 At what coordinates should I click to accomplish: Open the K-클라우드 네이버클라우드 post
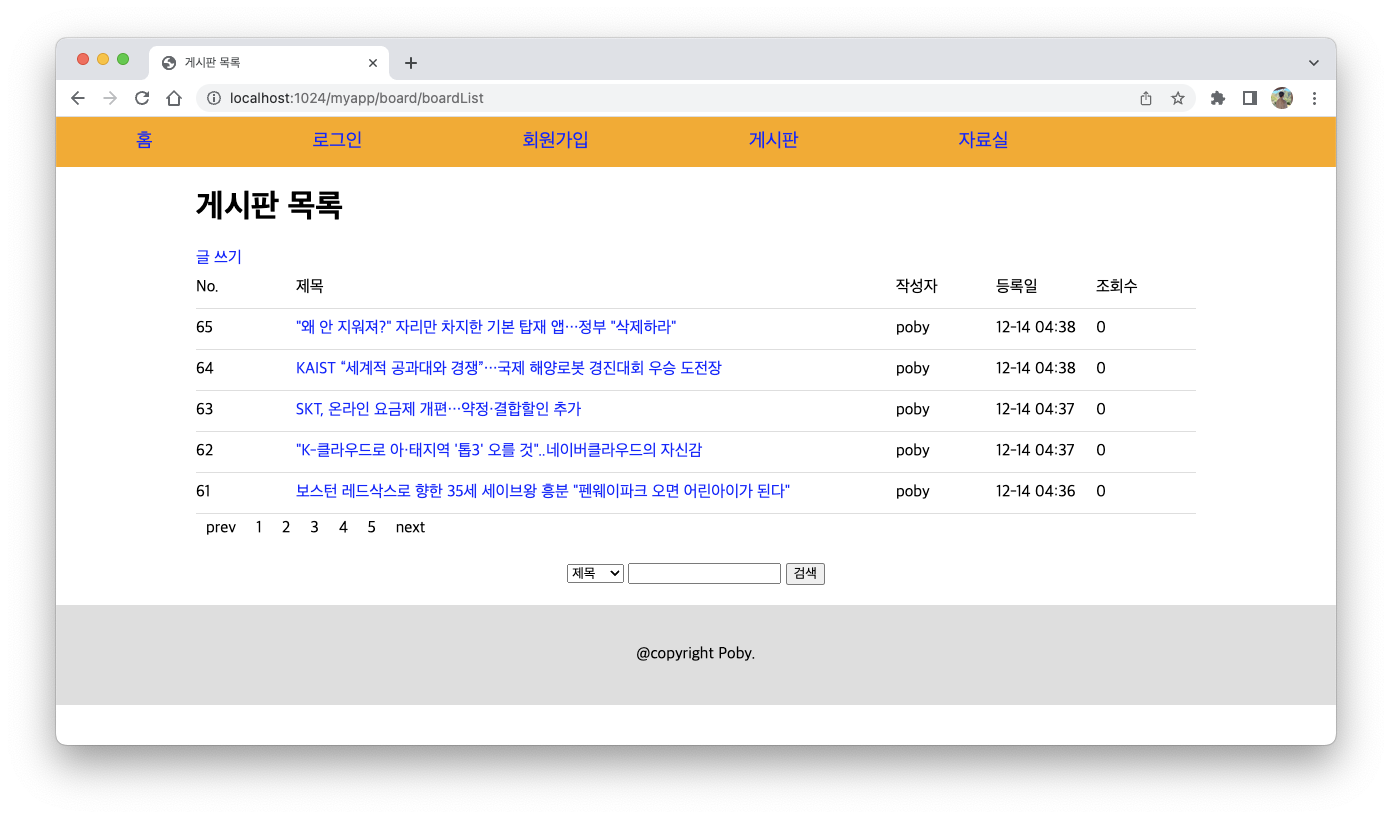[499, 450]
